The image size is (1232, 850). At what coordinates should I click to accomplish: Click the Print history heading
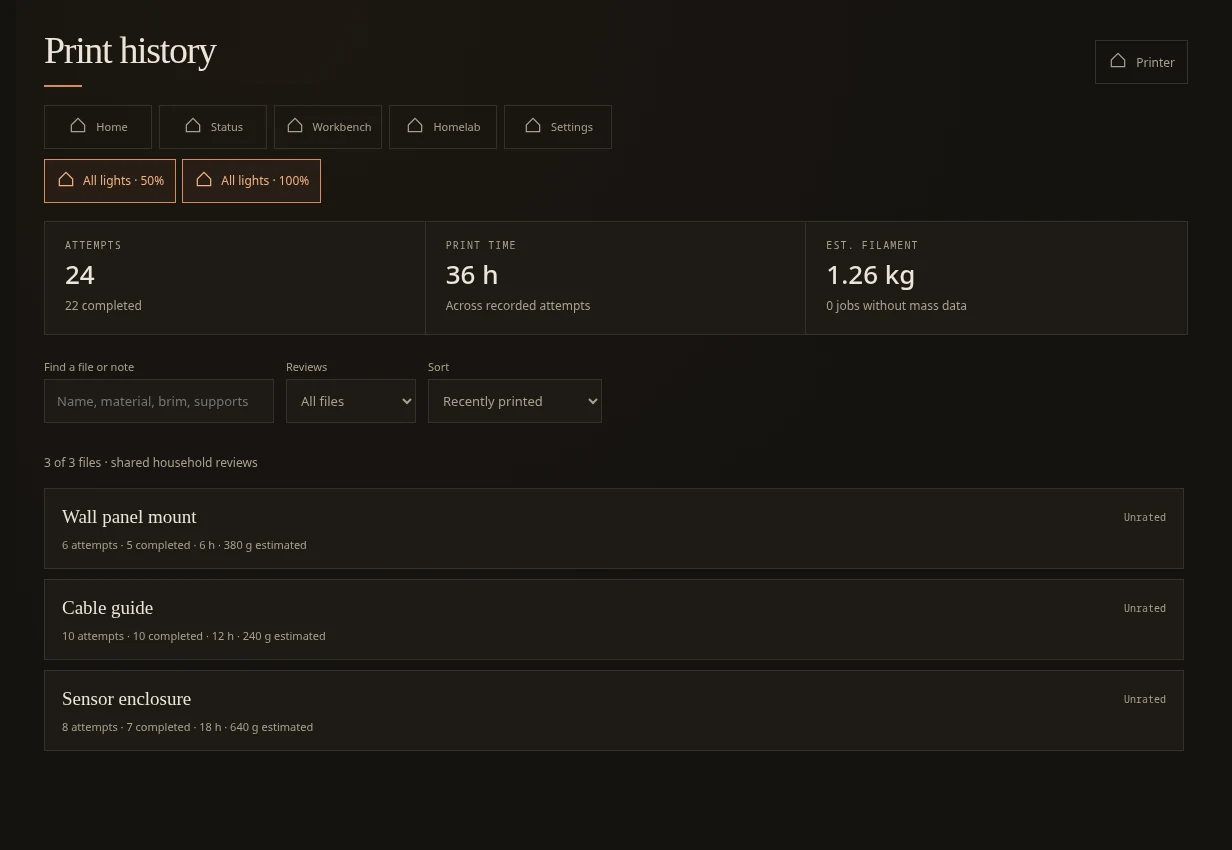[x=130, y=51]
